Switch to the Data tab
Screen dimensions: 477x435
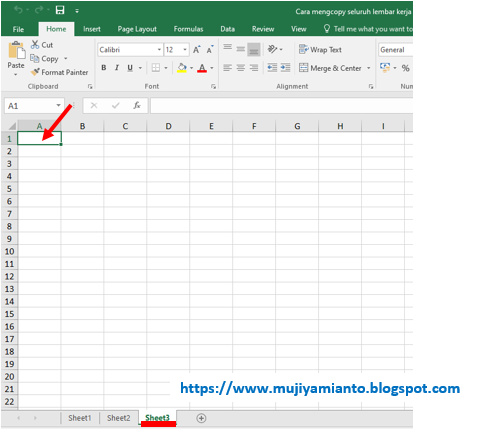coord(227,29)
